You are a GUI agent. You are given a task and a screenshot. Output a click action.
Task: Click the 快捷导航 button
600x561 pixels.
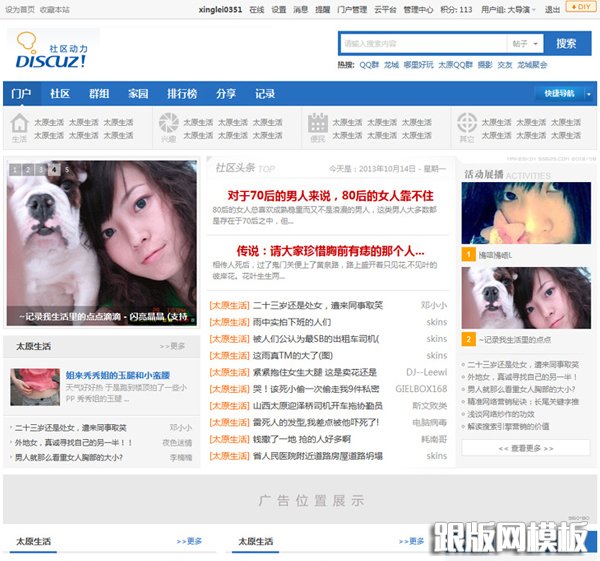[559, 94]
